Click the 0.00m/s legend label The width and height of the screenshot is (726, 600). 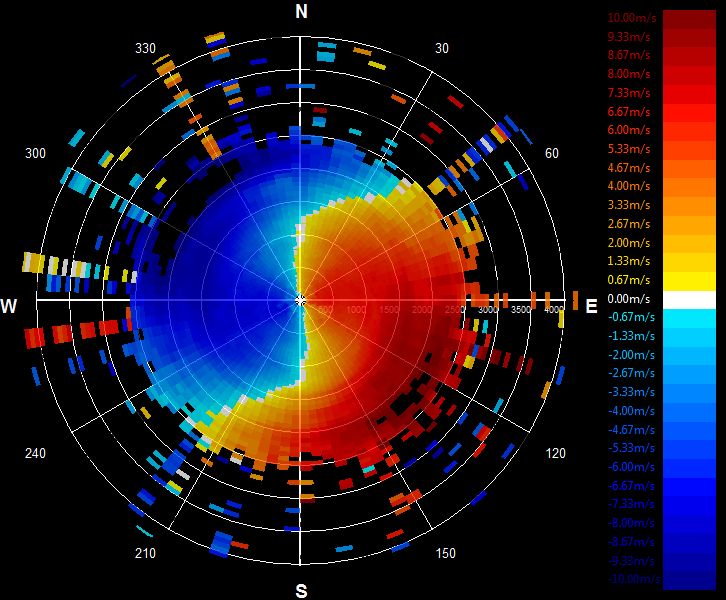629,299
